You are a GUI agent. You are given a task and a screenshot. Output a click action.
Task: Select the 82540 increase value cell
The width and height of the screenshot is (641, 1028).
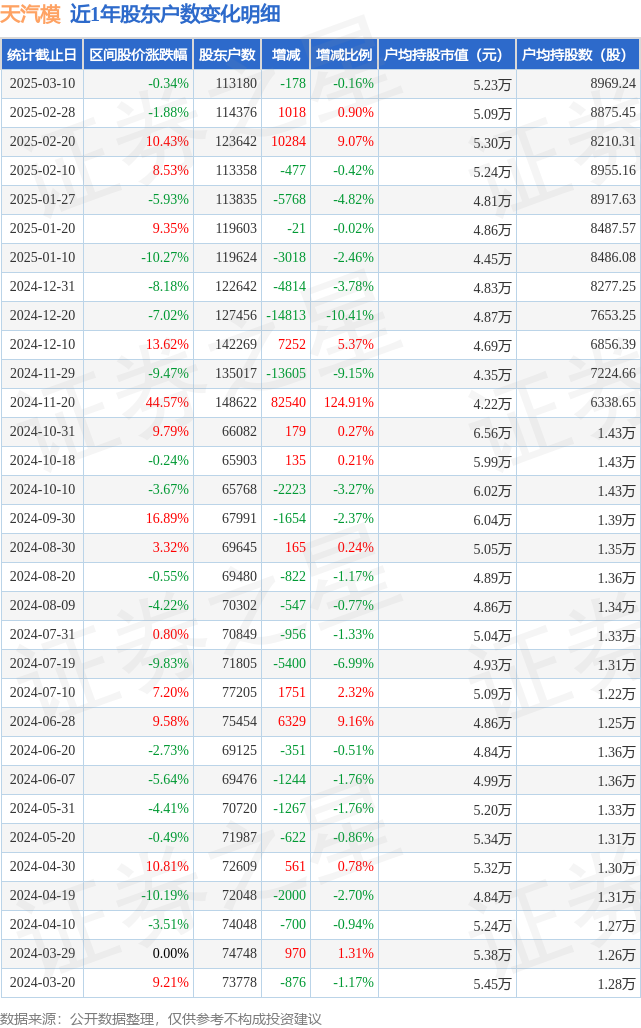288,403
